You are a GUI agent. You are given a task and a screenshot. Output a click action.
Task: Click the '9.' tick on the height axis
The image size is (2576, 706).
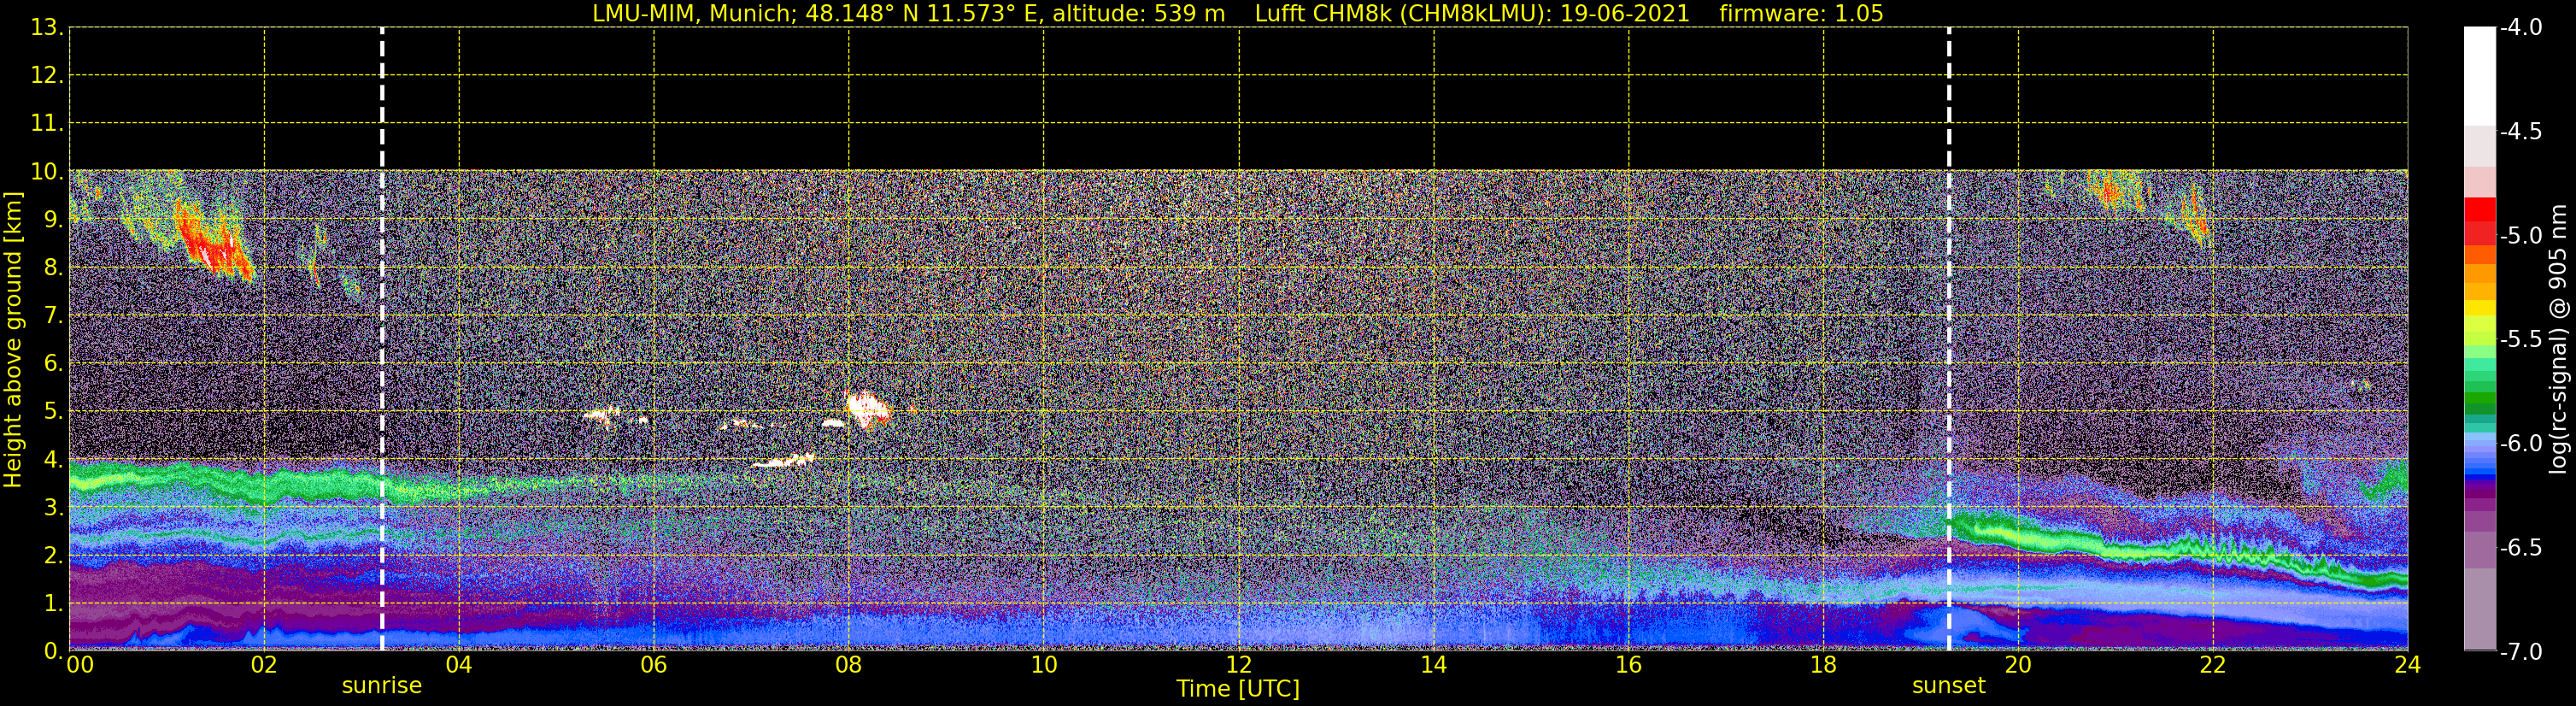tap(53, 220)
